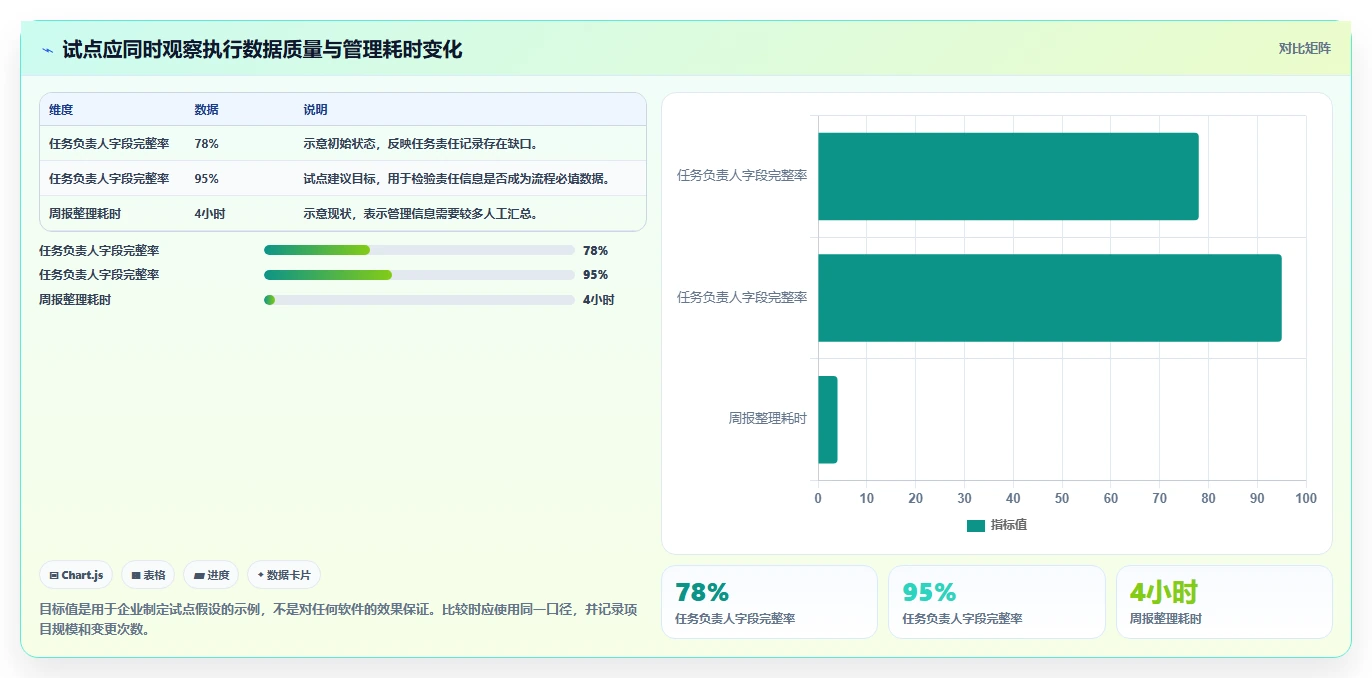Click the 数据 table column header
This screenshot has height=678, width=1372.
[206, 110]
